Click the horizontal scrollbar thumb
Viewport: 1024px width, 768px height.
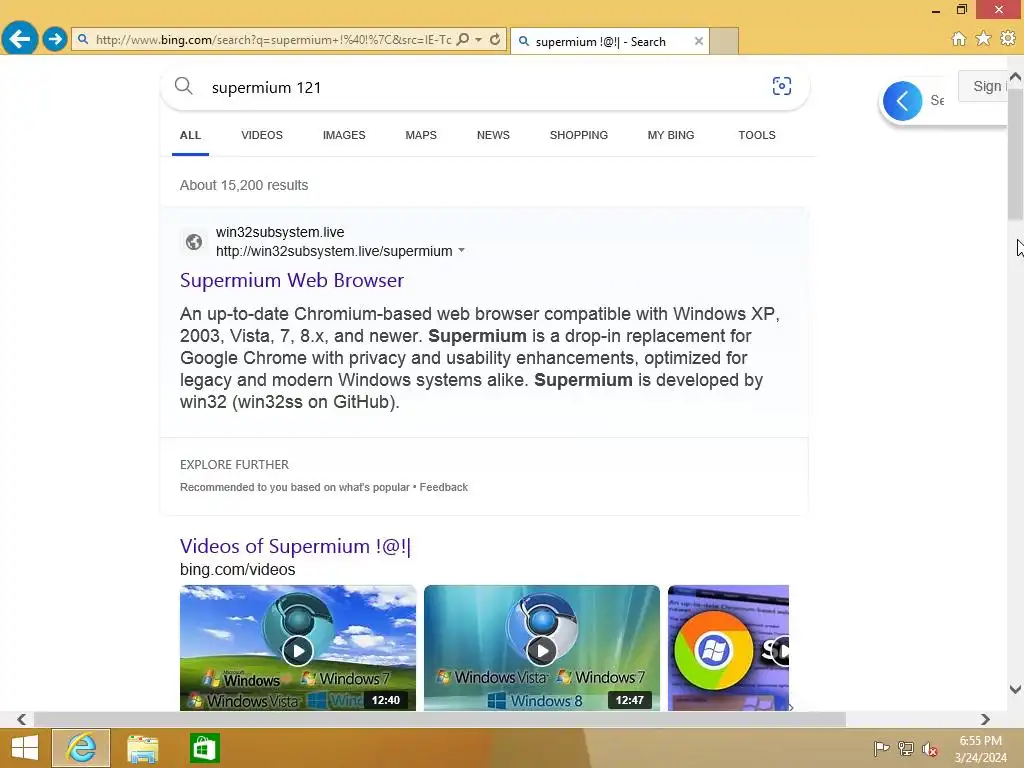pos(440,719)
